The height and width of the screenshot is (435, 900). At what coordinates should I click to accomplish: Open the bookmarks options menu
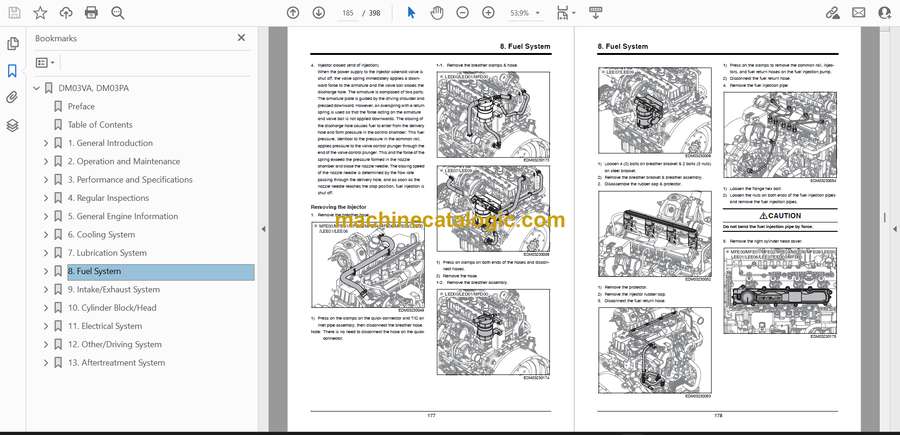(x=45, y=63)
